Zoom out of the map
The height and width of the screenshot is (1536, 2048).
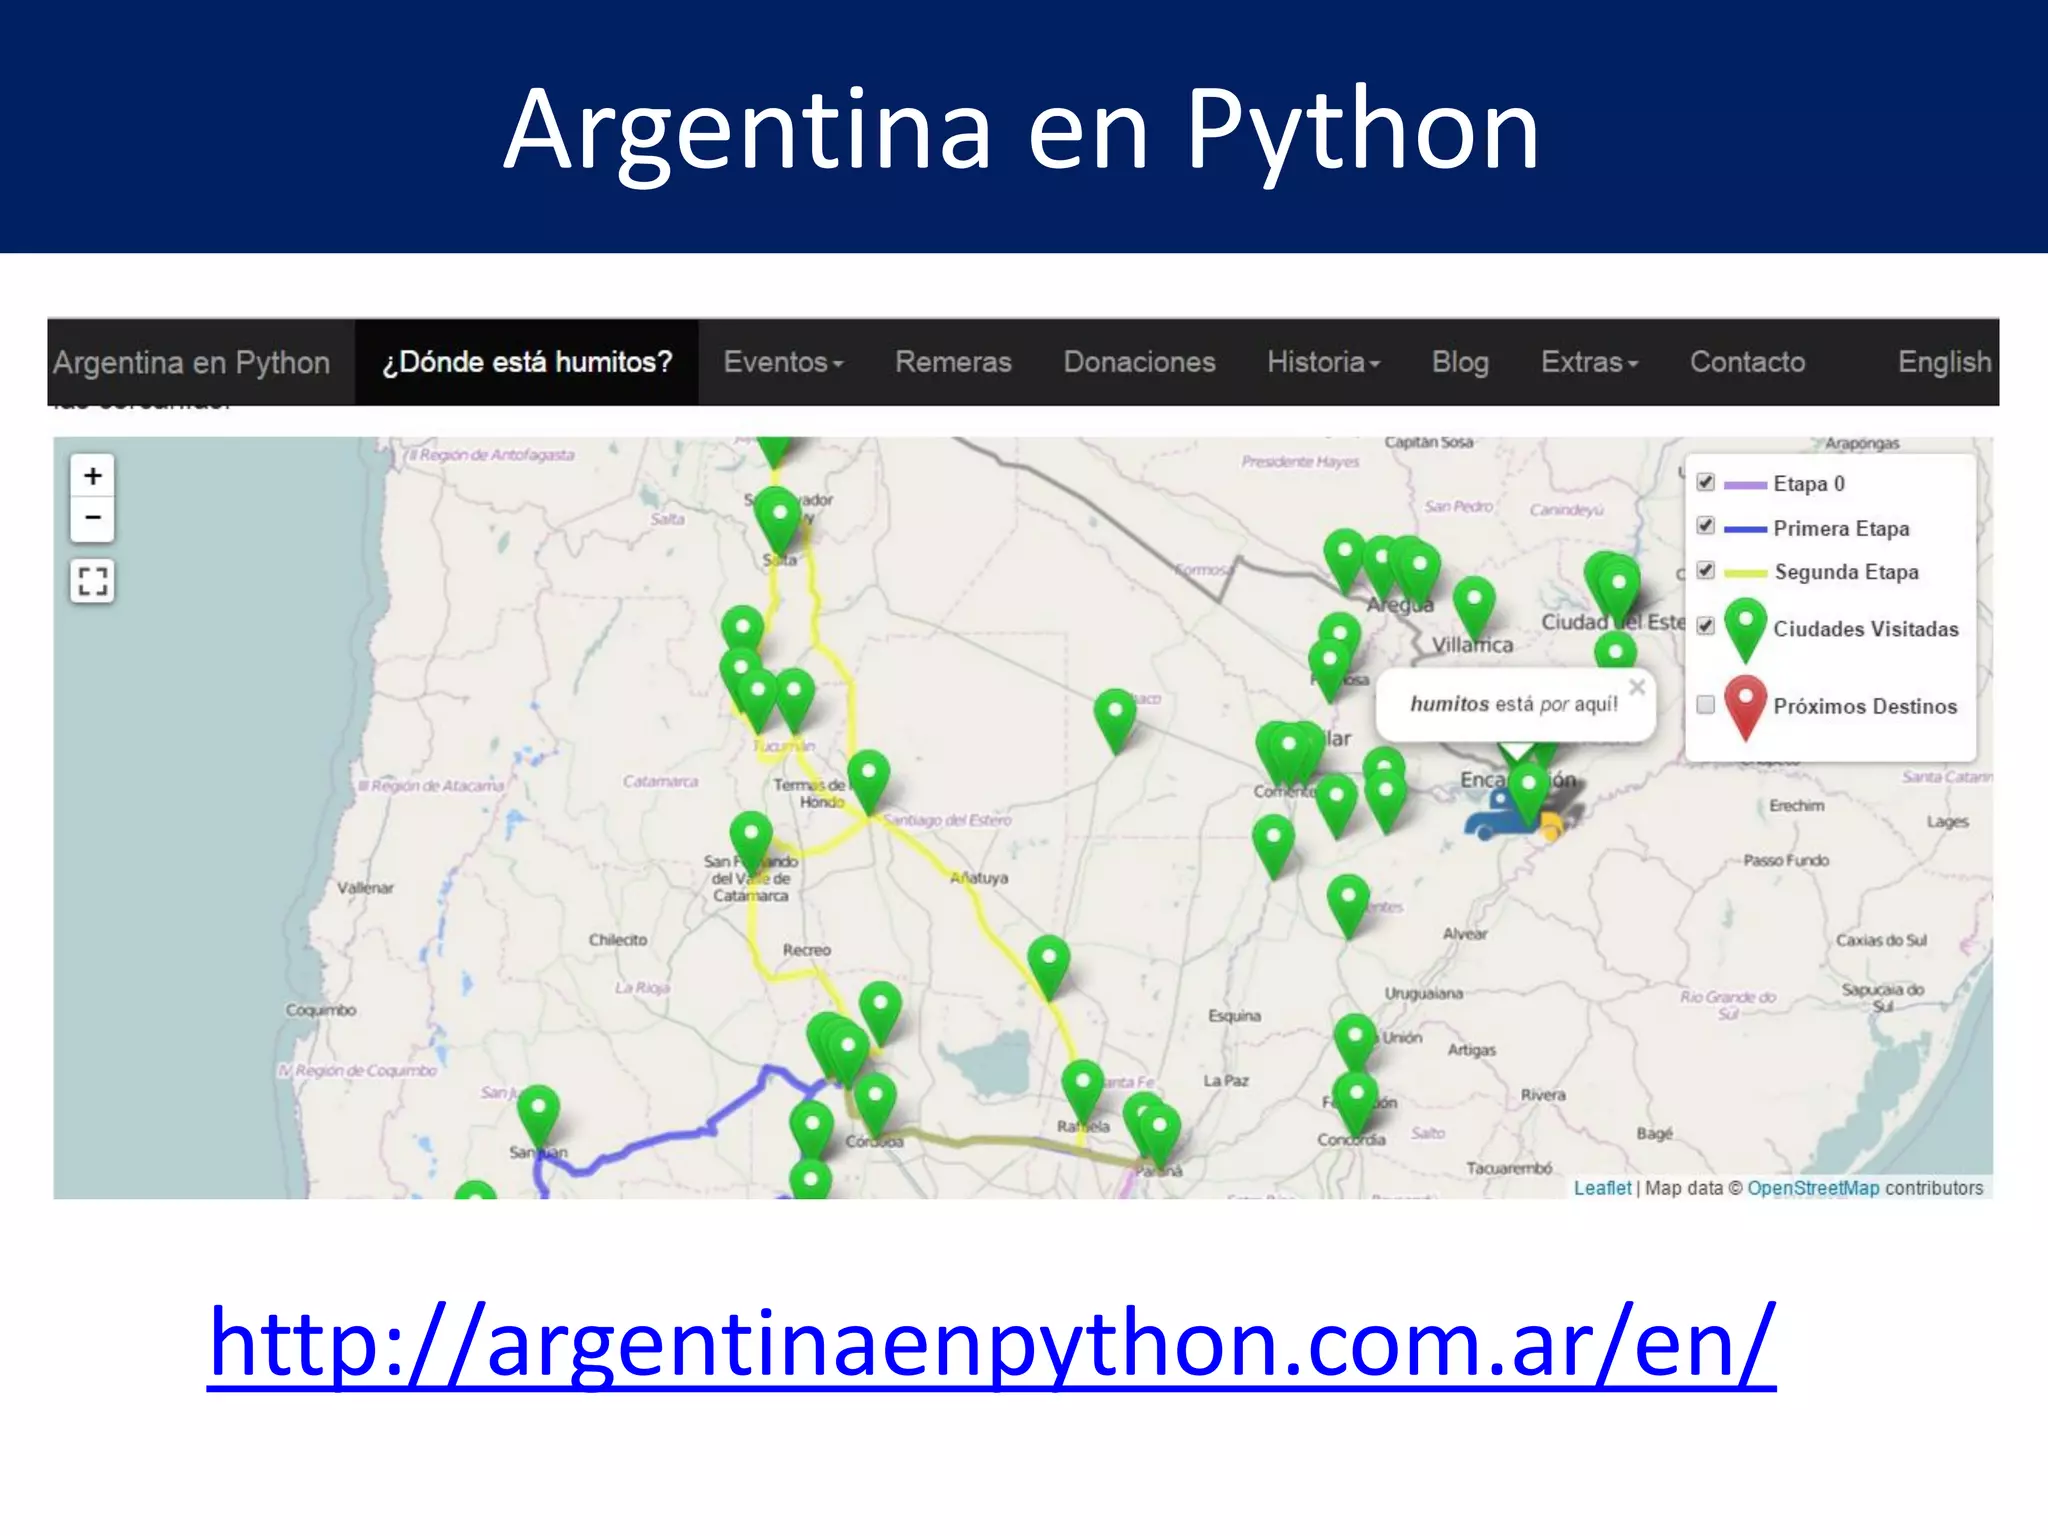(x=92, y=518)
